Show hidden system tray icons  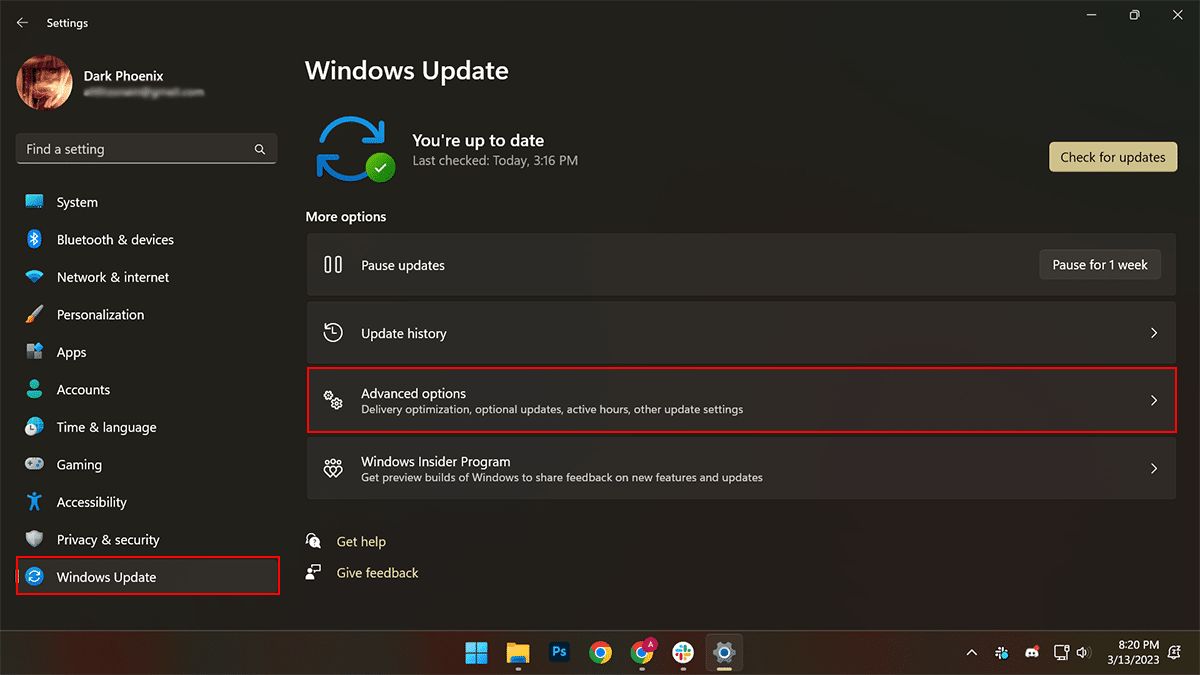971,653
